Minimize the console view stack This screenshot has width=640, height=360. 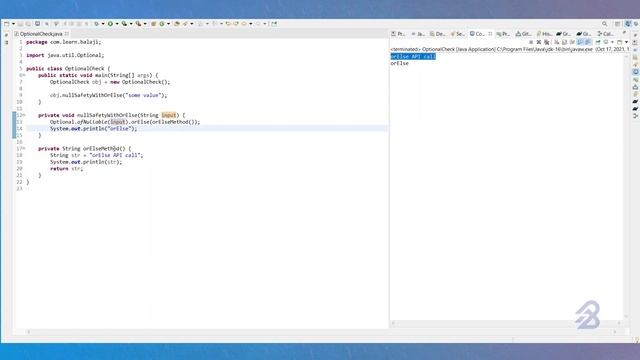tap(624, 32)
